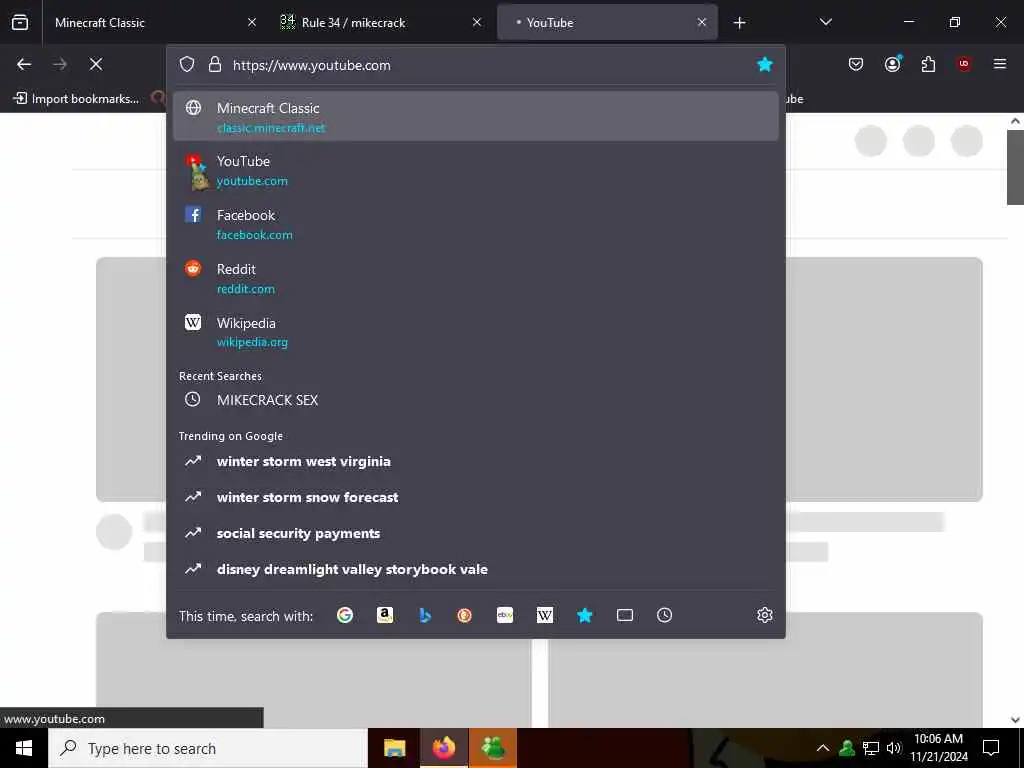The width and height of the screenshot is (1024, 768).
Task: Search with Google this time
Action: pos(345,615)
